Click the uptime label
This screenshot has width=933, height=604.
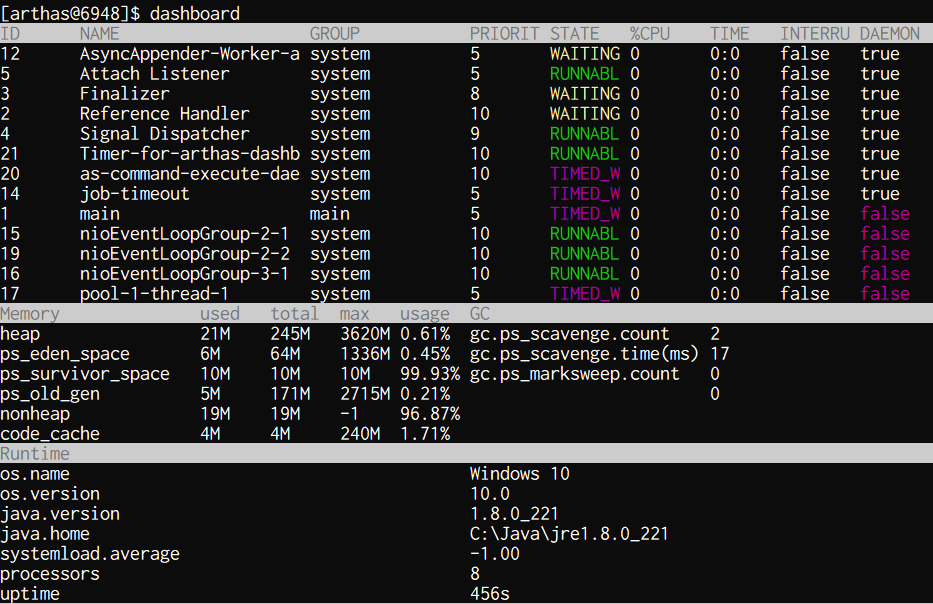[30, 594]
